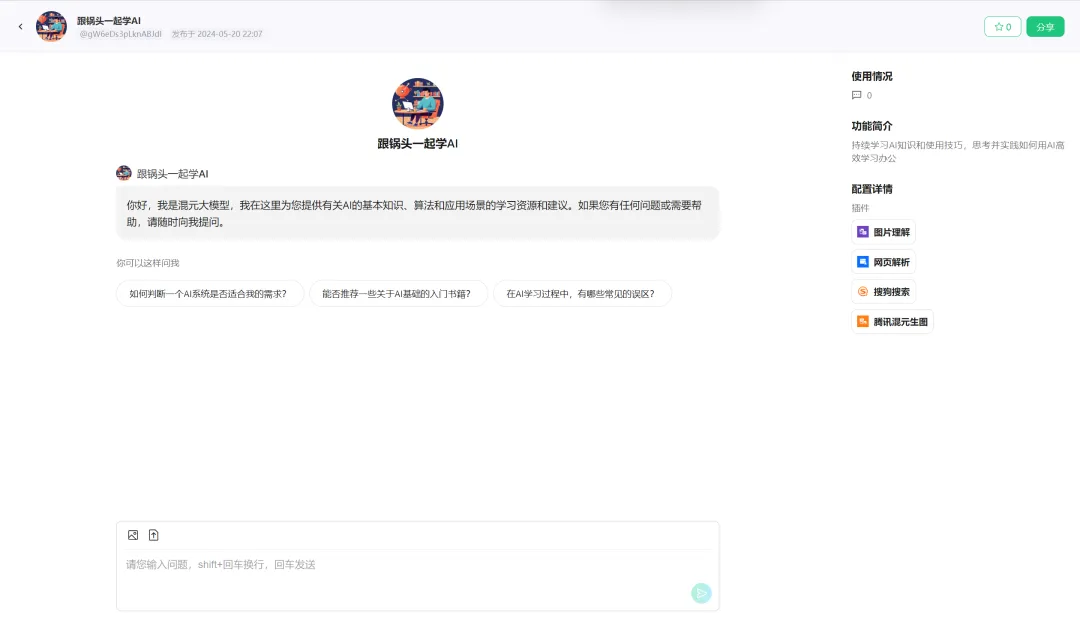This screenshot has width=1080, height=634.
Task: Click the small avatar in the top header
Action: [51, 27]
